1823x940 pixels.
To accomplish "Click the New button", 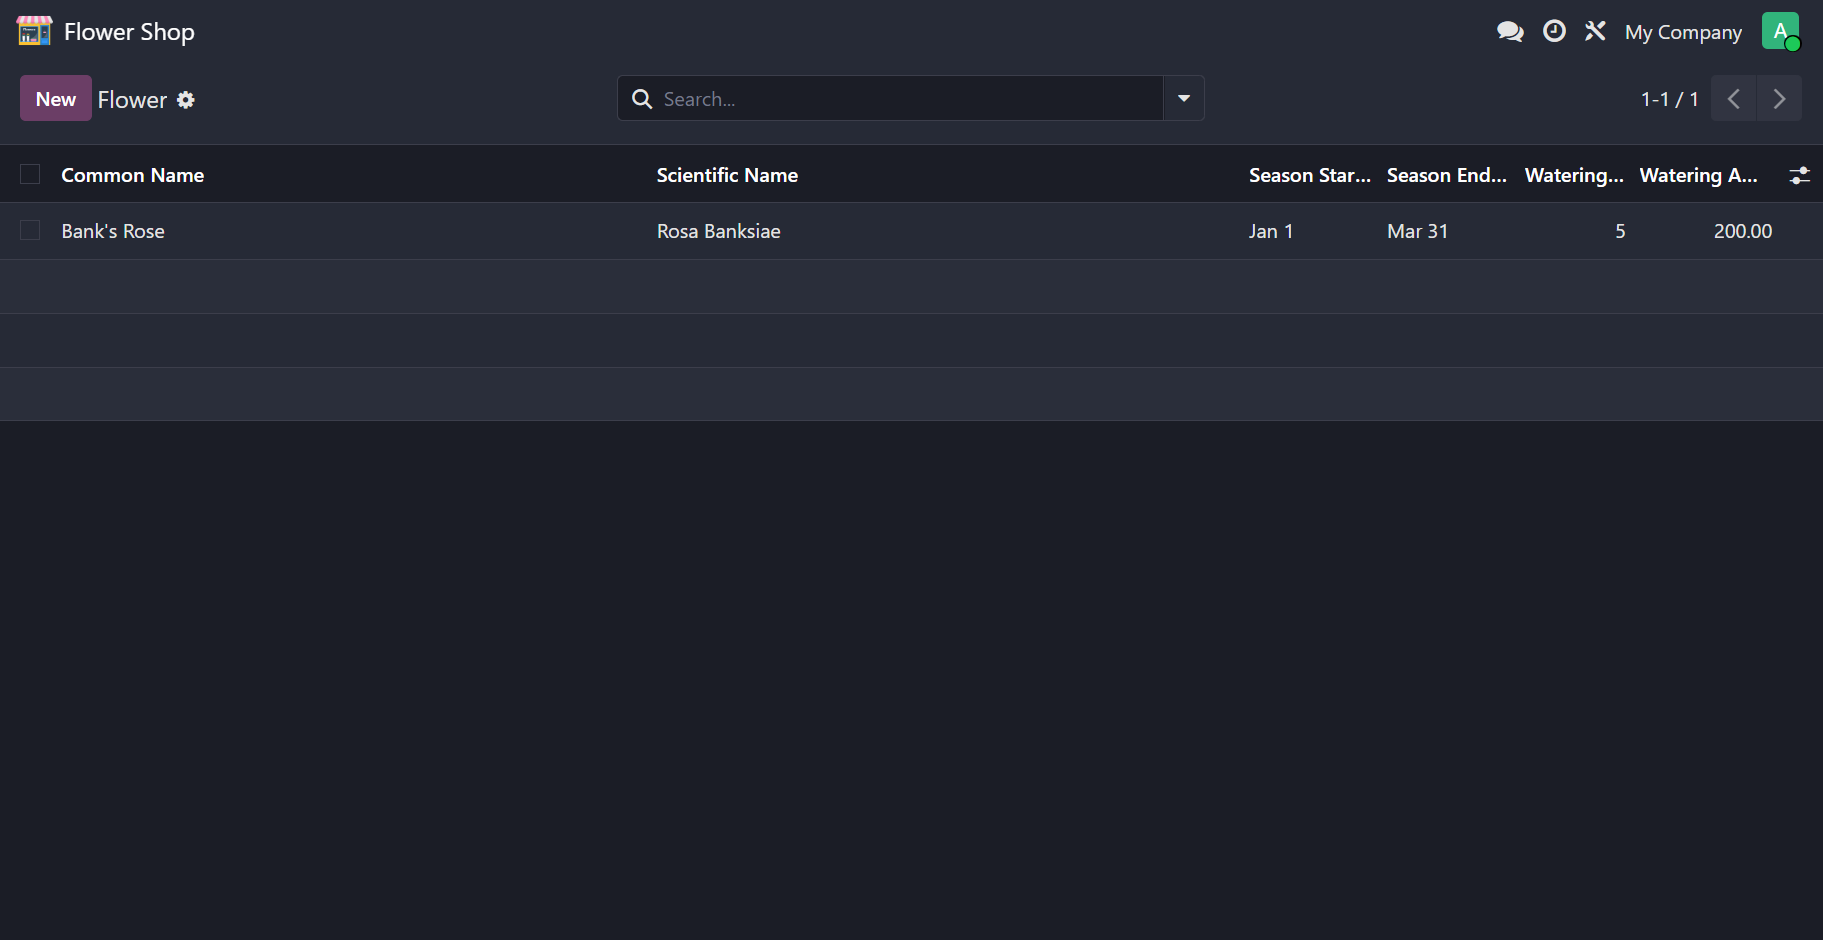I will point(56,99).
